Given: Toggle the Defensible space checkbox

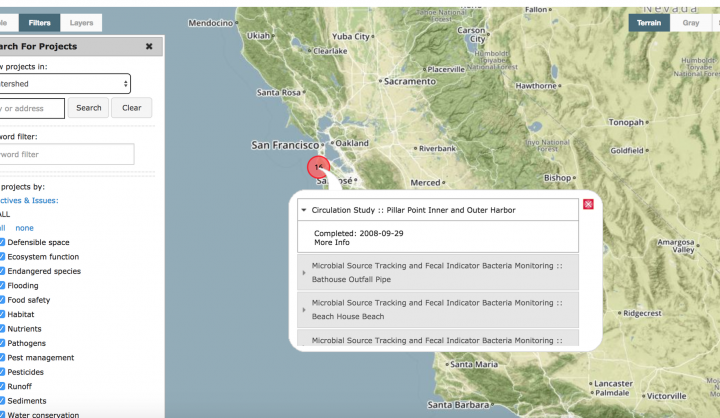Looking at the screenshot, I should point(2,242).
